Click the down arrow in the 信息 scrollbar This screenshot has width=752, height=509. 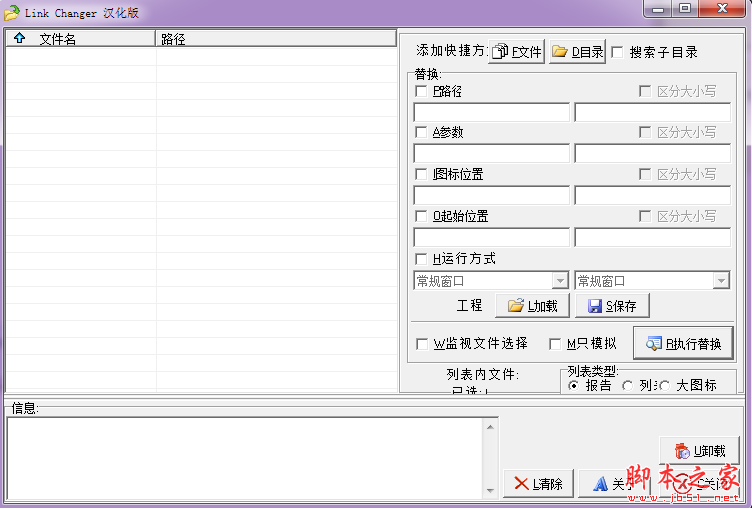[x=490, y=490]
